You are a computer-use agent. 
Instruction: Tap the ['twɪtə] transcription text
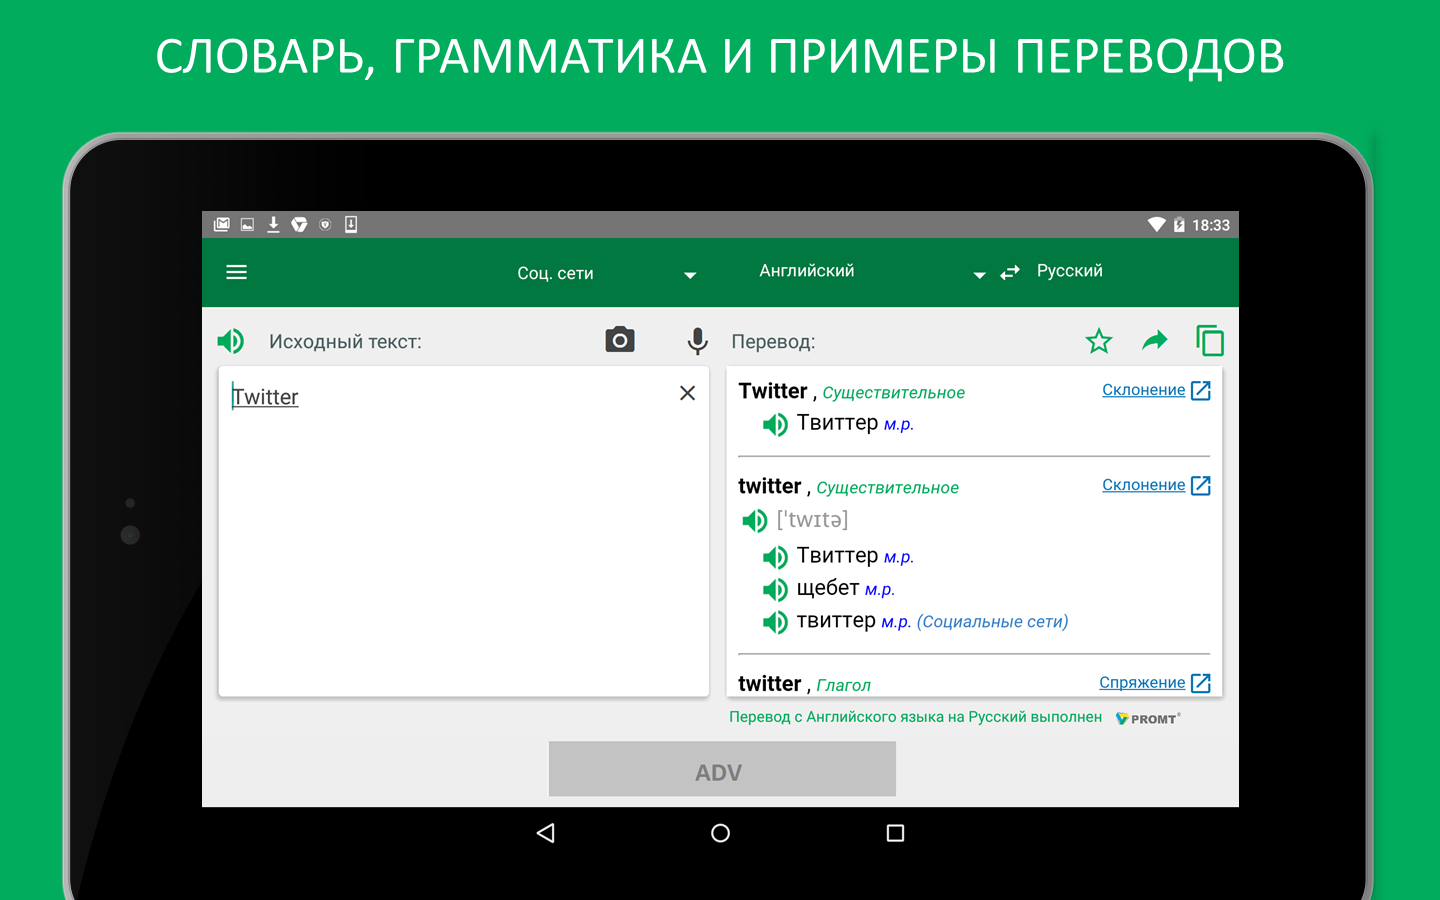point(812,520)
